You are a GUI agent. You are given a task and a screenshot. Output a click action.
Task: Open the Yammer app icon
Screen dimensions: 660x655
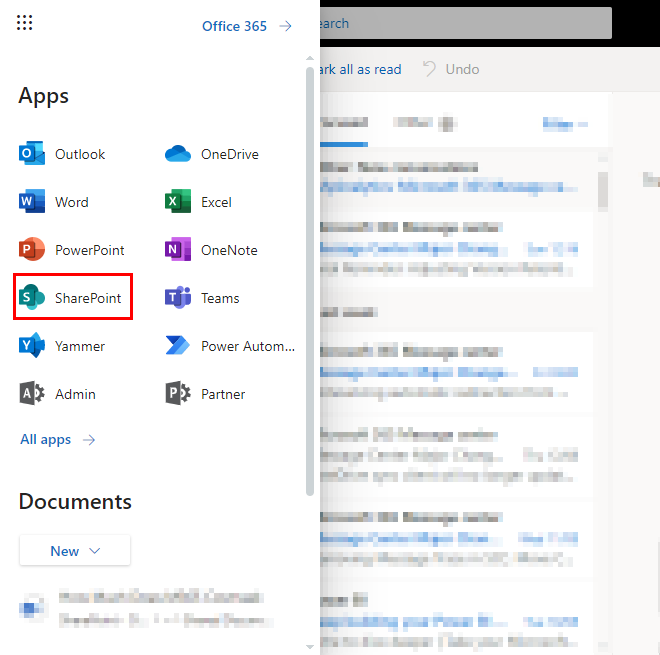coord(32,346)
